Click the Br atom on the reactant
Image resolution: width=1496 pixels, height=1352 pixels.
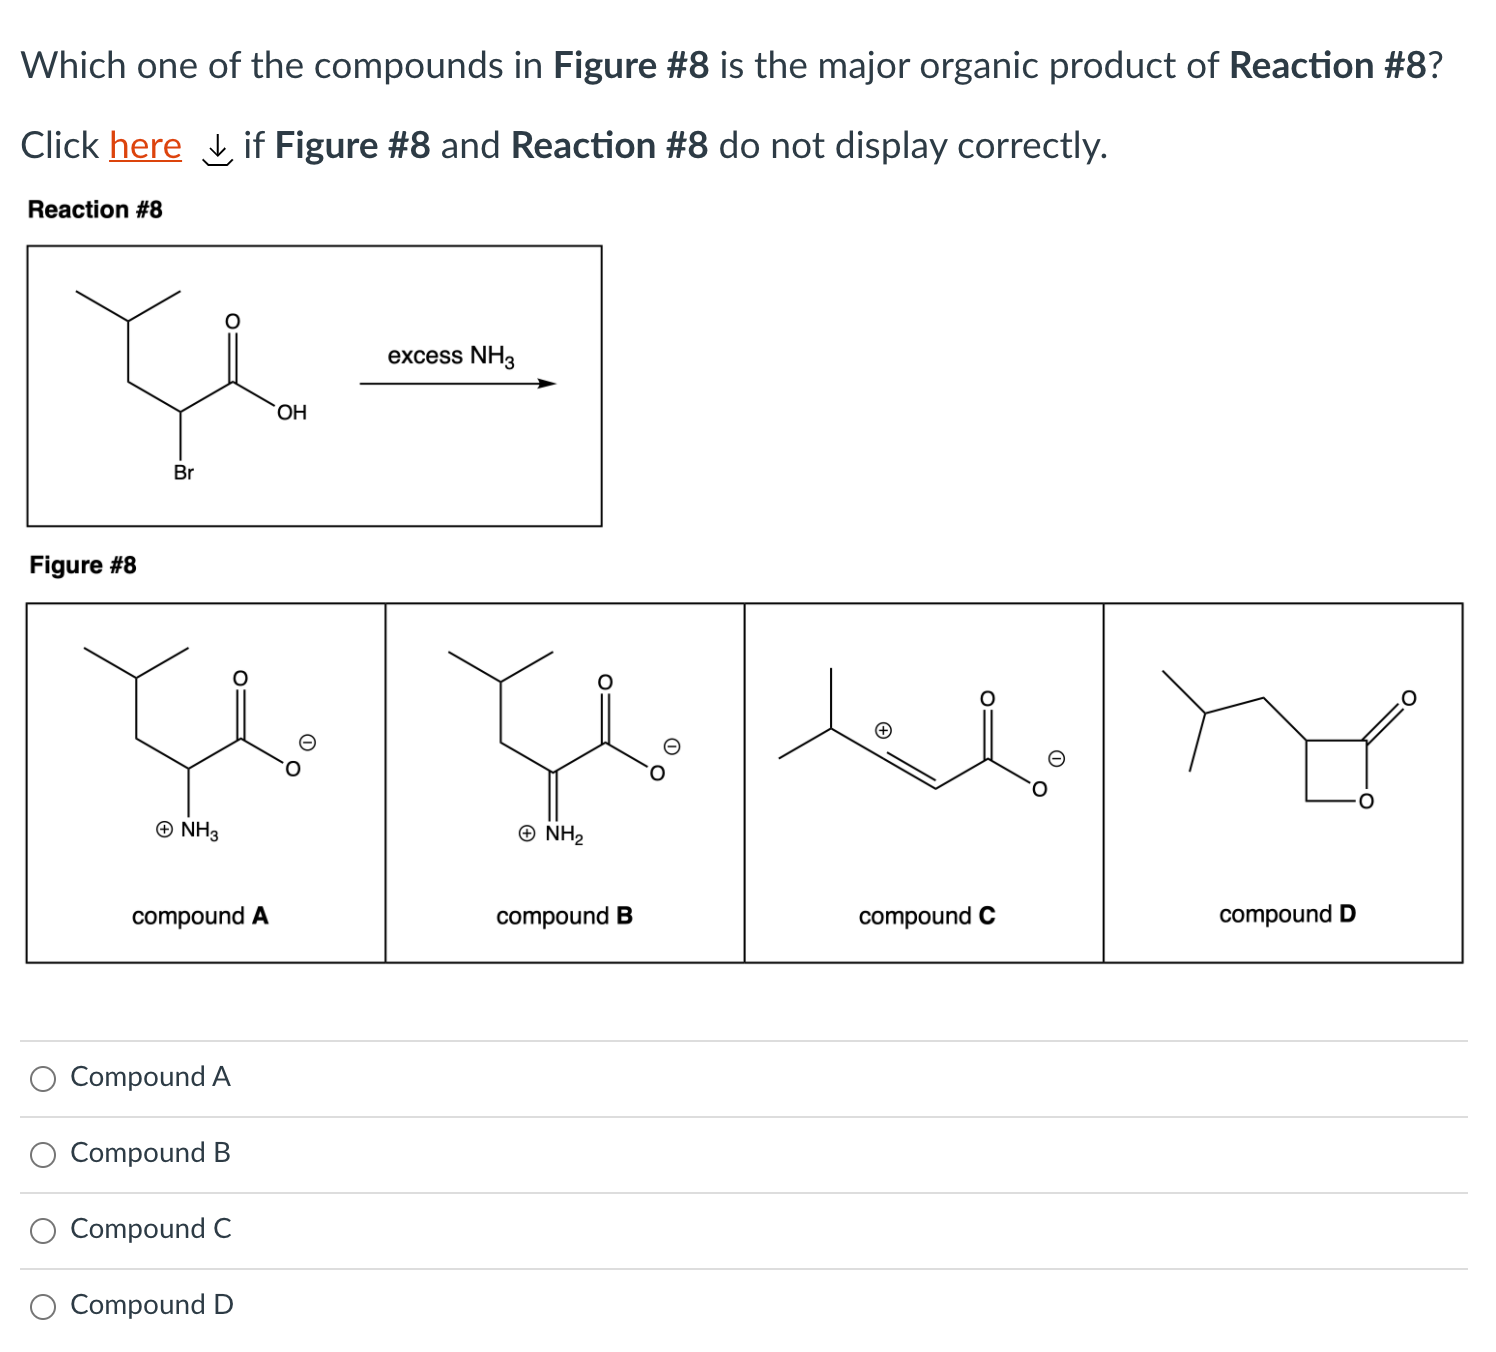coord(184,473)
